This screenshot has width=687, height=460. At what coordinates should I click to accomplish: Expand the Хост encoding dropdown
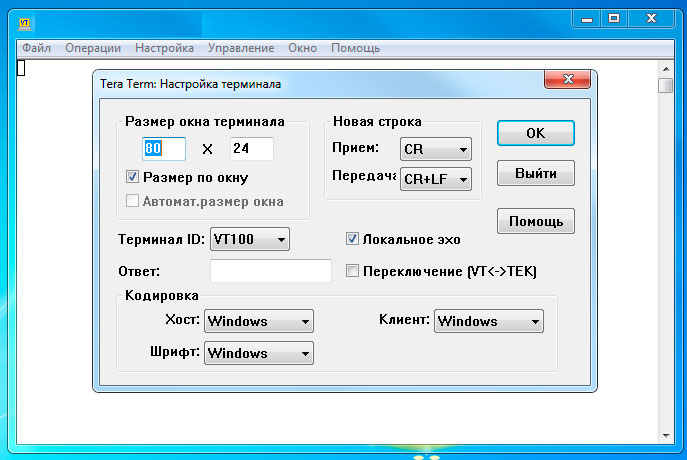259,321
